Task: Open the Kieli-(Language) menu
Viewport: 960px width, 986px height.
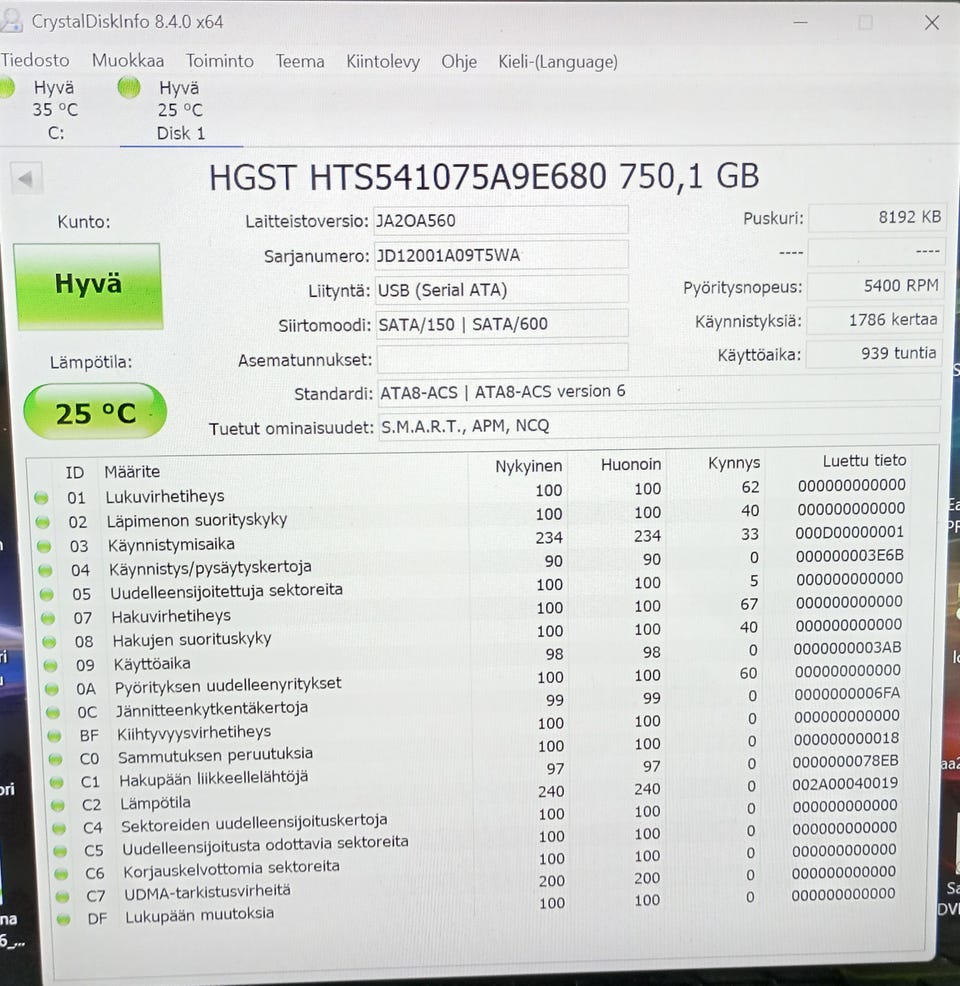Action: (x=558, y=62)
